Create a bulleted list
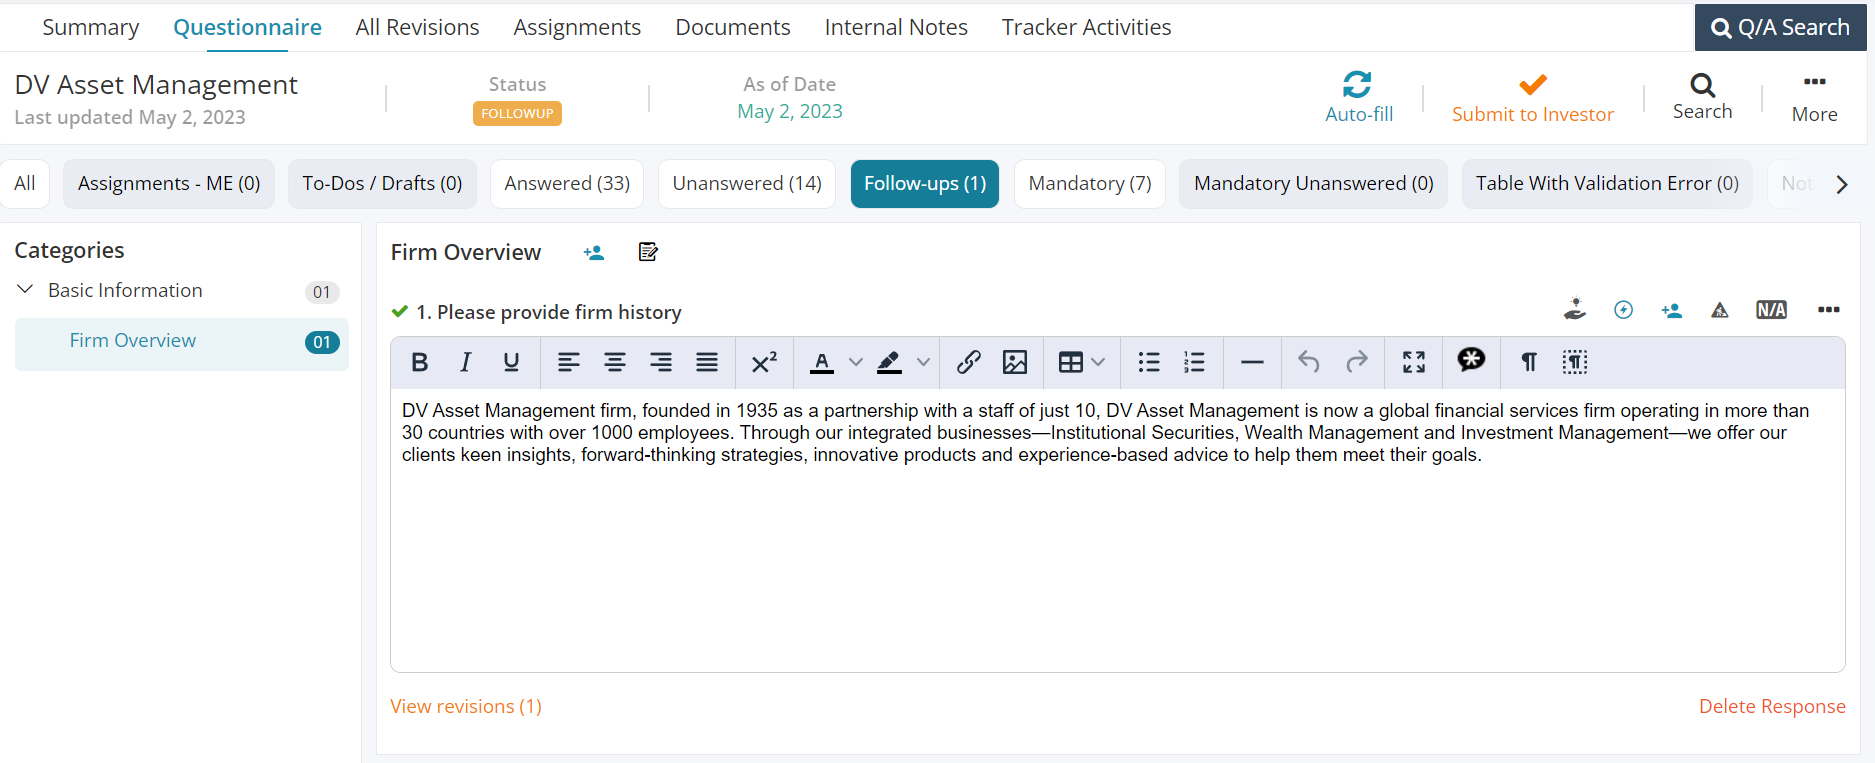The image size is (1875, 763). pos(1149,362)
